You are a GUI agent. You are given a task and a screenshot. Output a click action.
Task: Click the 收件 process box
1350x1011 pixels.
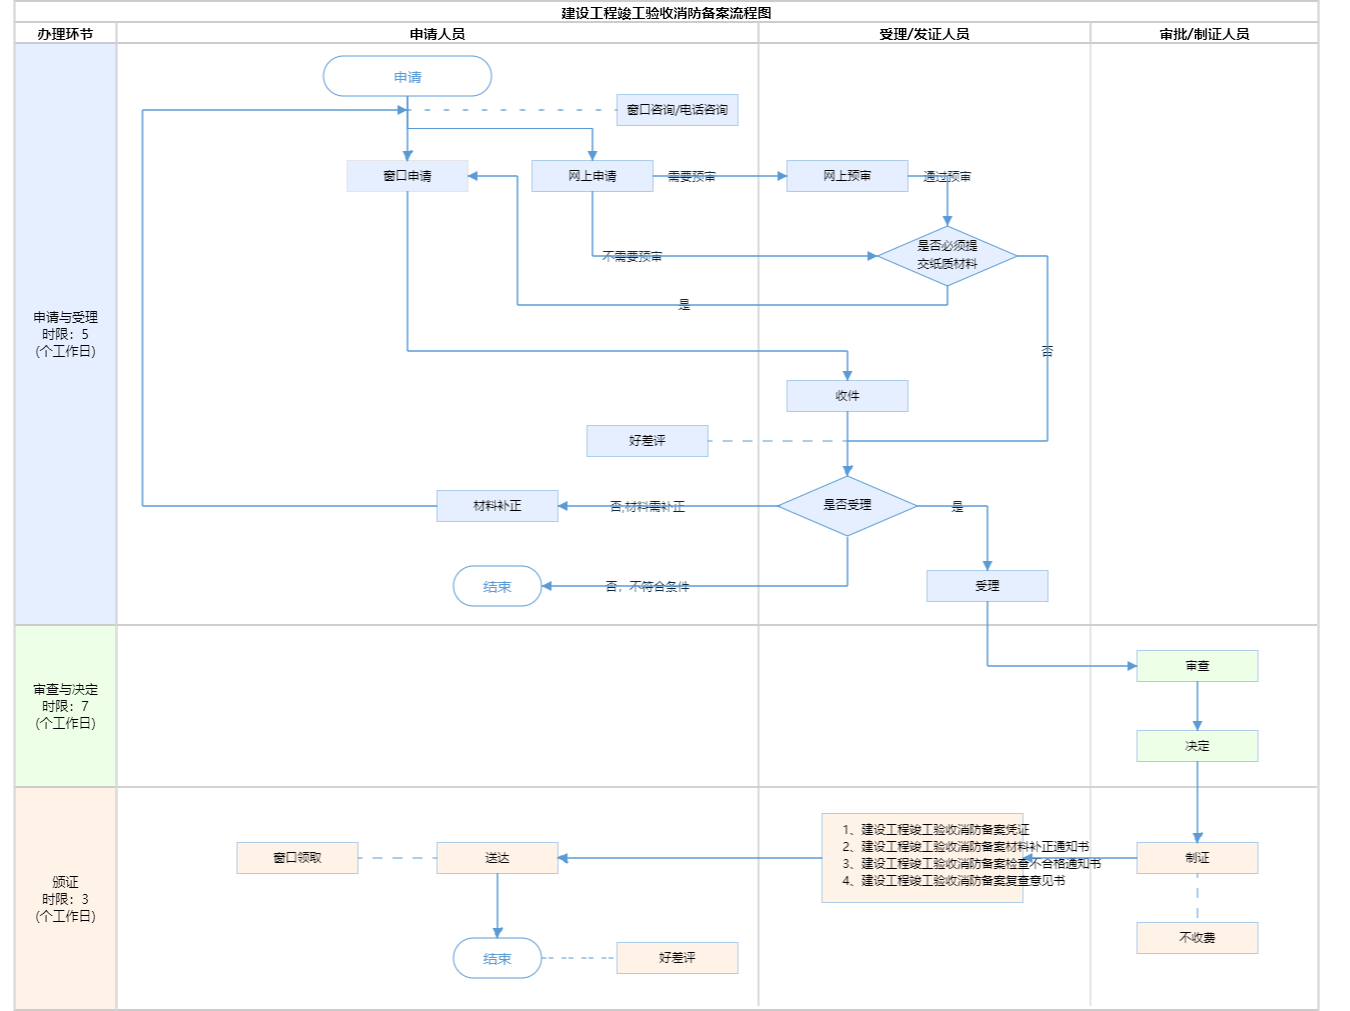pyautogui.click(x=847, y=396)
